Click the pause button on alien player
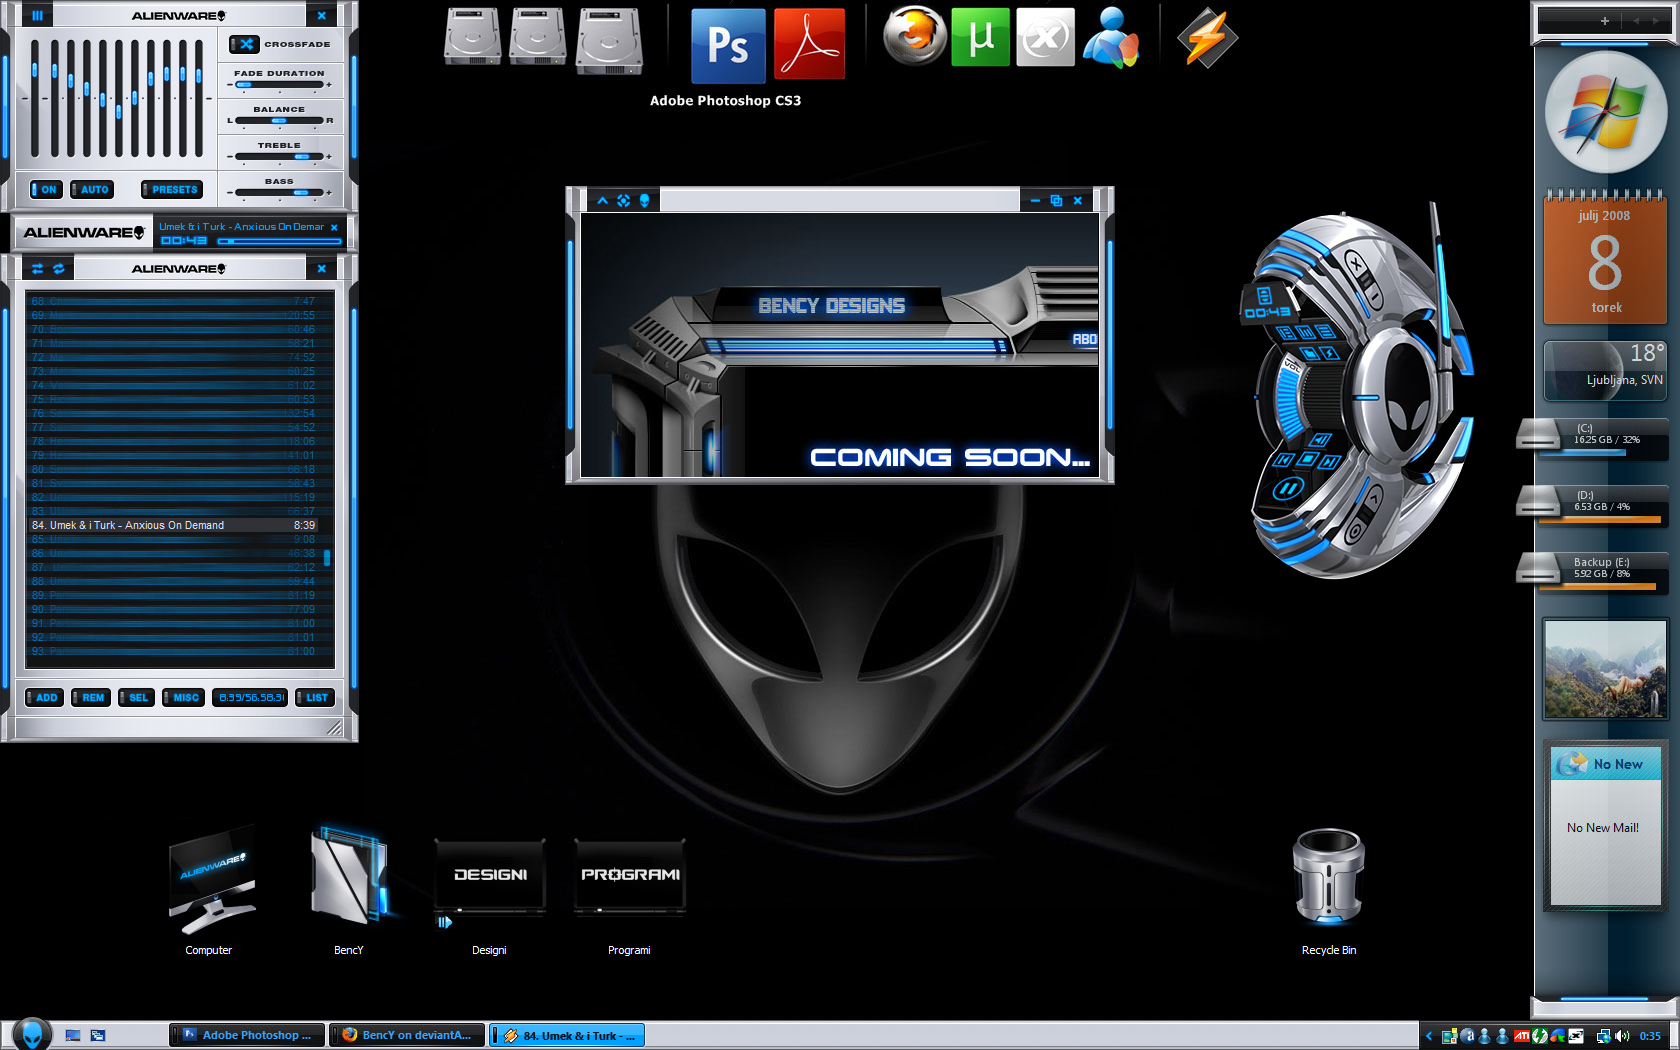Image resolution: width=1680 pixels, height=1050 pixels. pos(1287,490)
